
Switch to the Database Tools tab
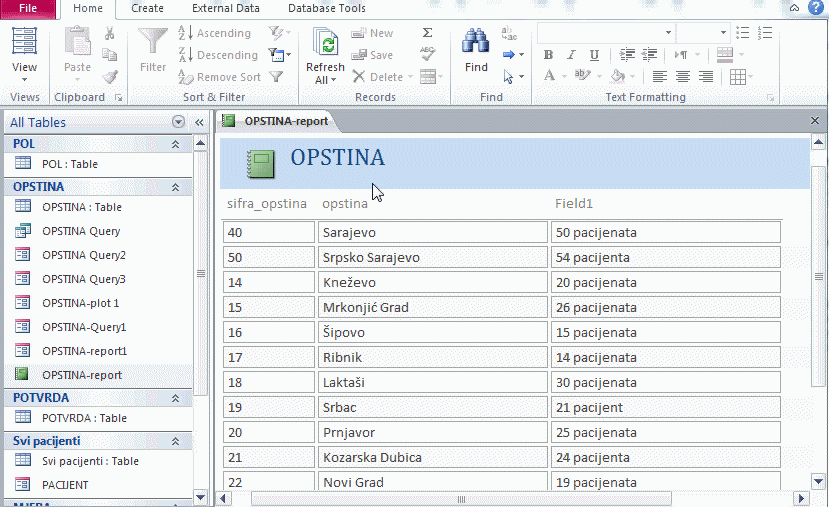point(327,8)
